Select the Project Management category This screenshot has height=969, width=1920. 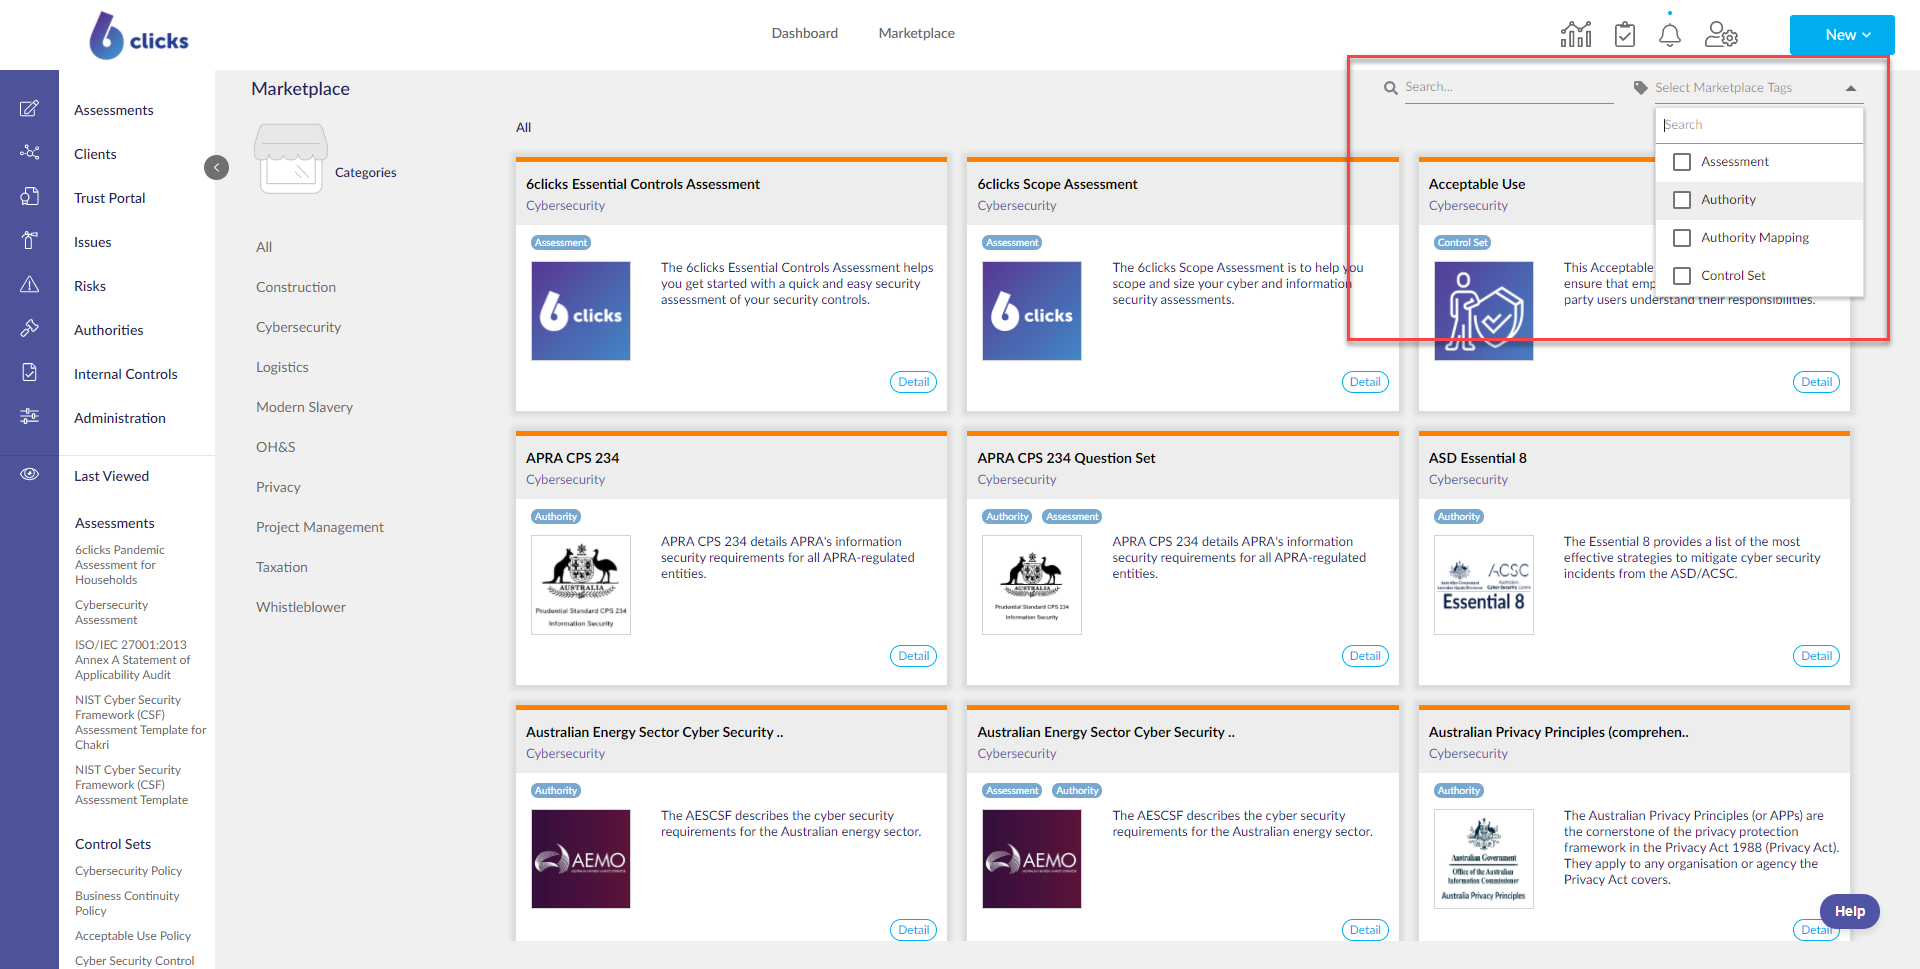click(x=320, y=527)
